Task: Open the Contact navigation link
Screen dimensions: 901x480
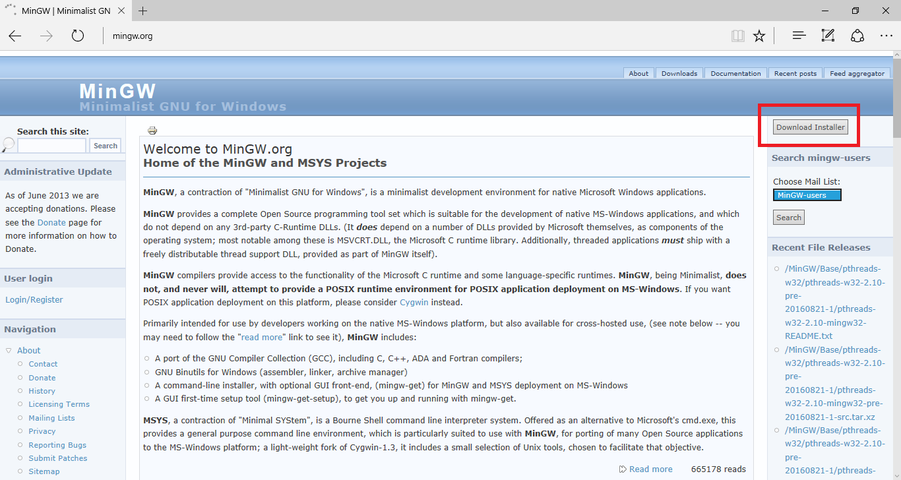Action: pos(43,364)
